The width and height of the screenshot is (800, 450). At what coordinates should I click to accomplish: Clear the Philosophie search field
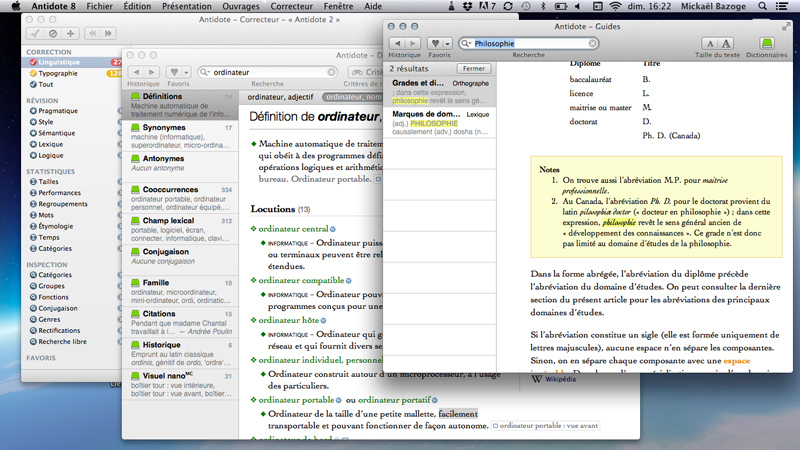[x=592, y=43]
